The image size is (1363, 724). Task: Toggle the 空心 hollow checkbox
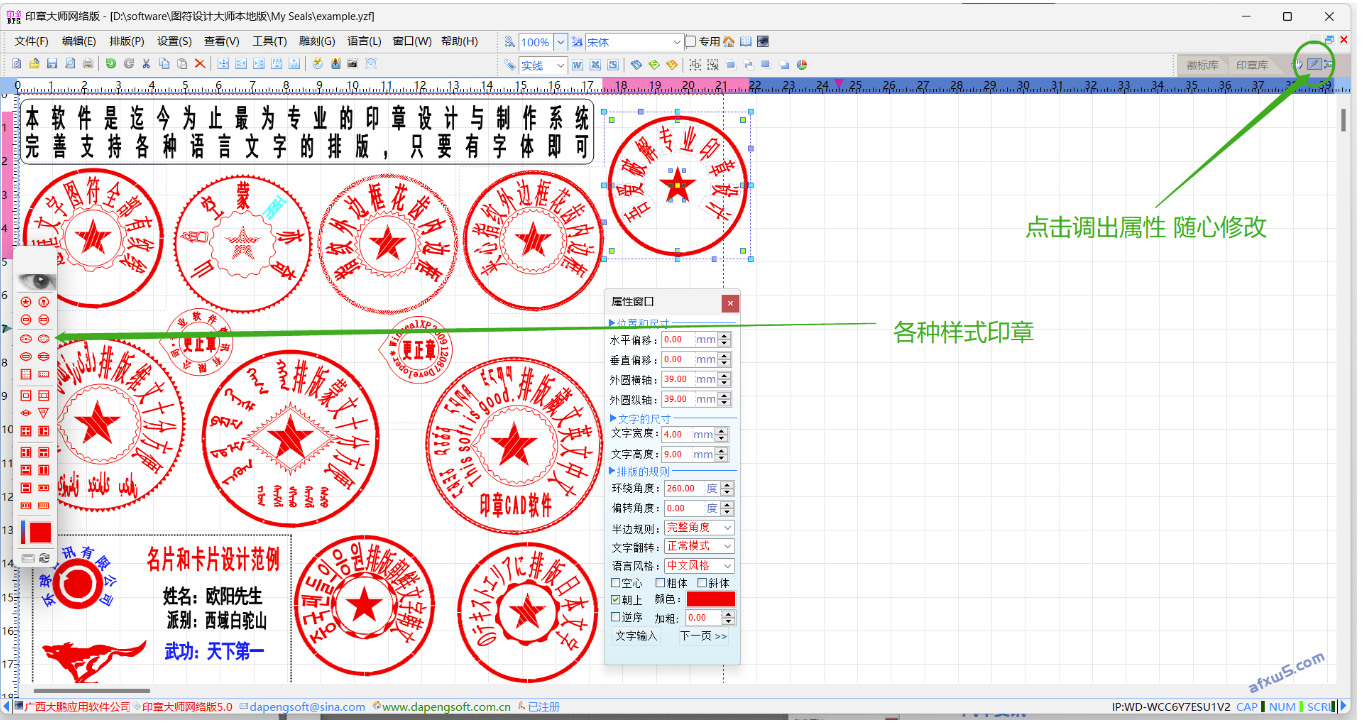coord(617,583)
